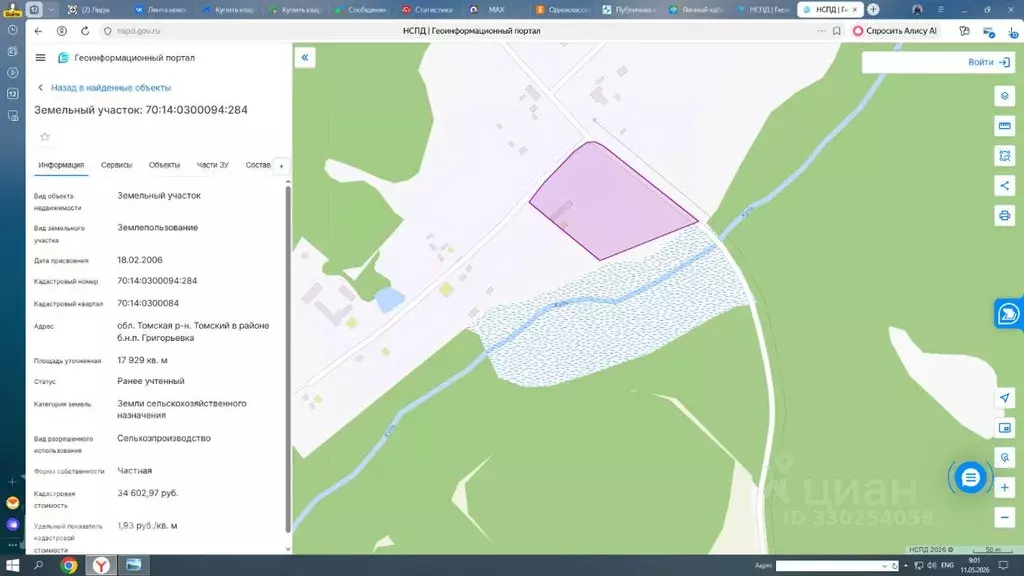Click the Ранее учтенный status value

(151, 381)
